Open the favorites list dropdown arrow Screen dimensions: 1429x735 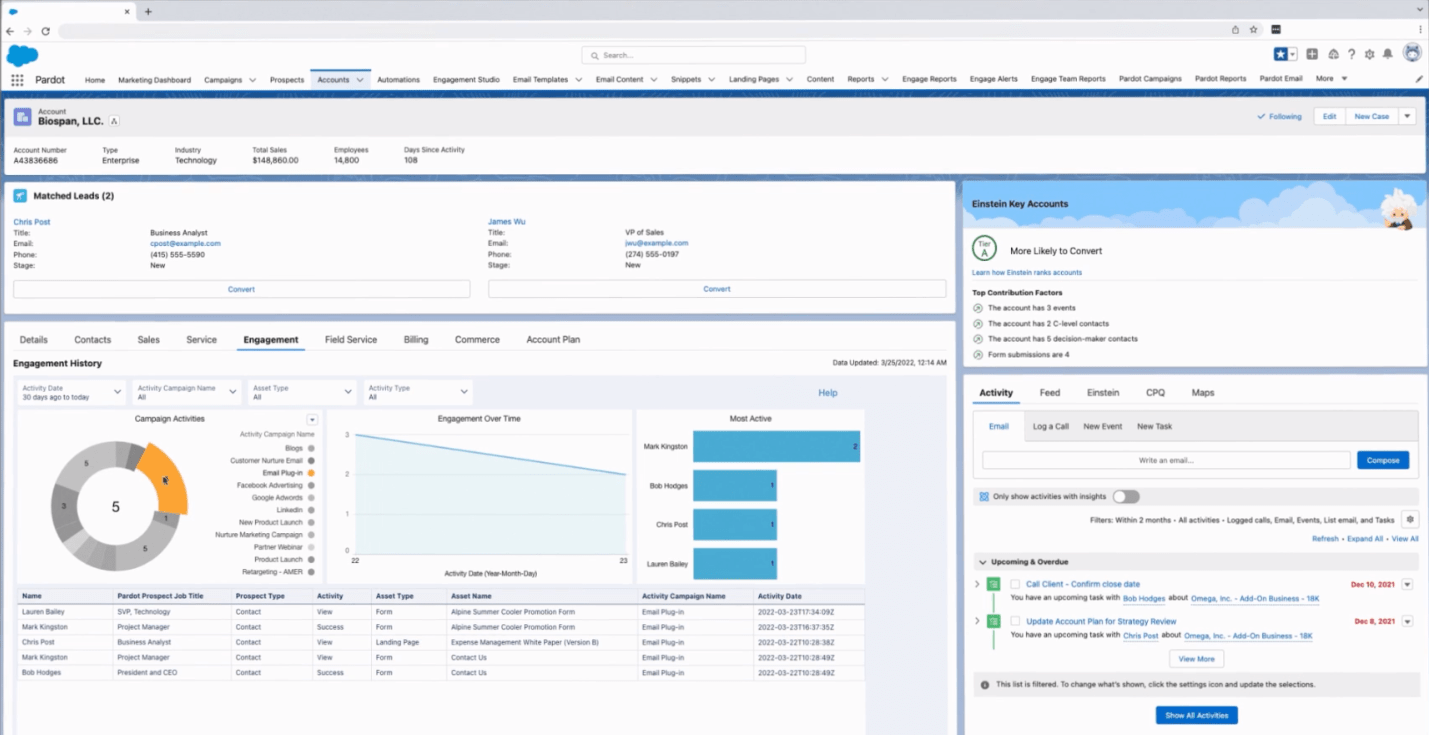[1293, 54]
